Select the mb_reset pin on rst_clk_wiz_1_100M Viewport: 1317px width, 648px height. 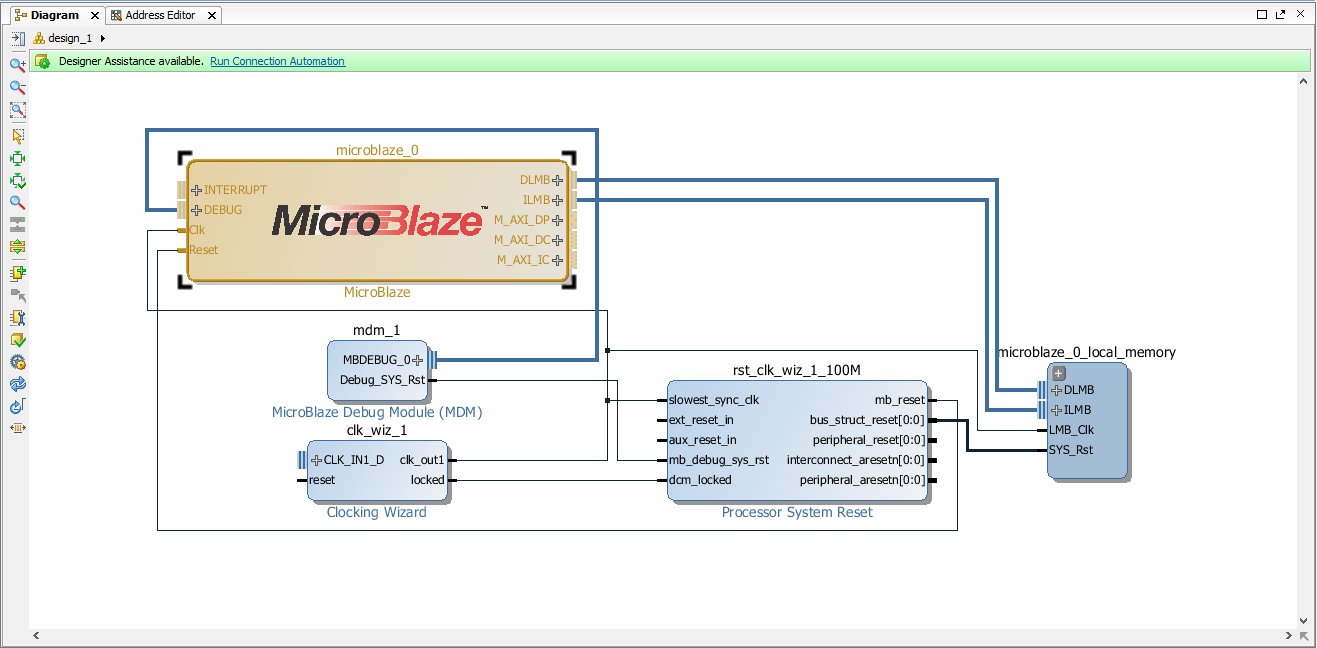[900, 400]
